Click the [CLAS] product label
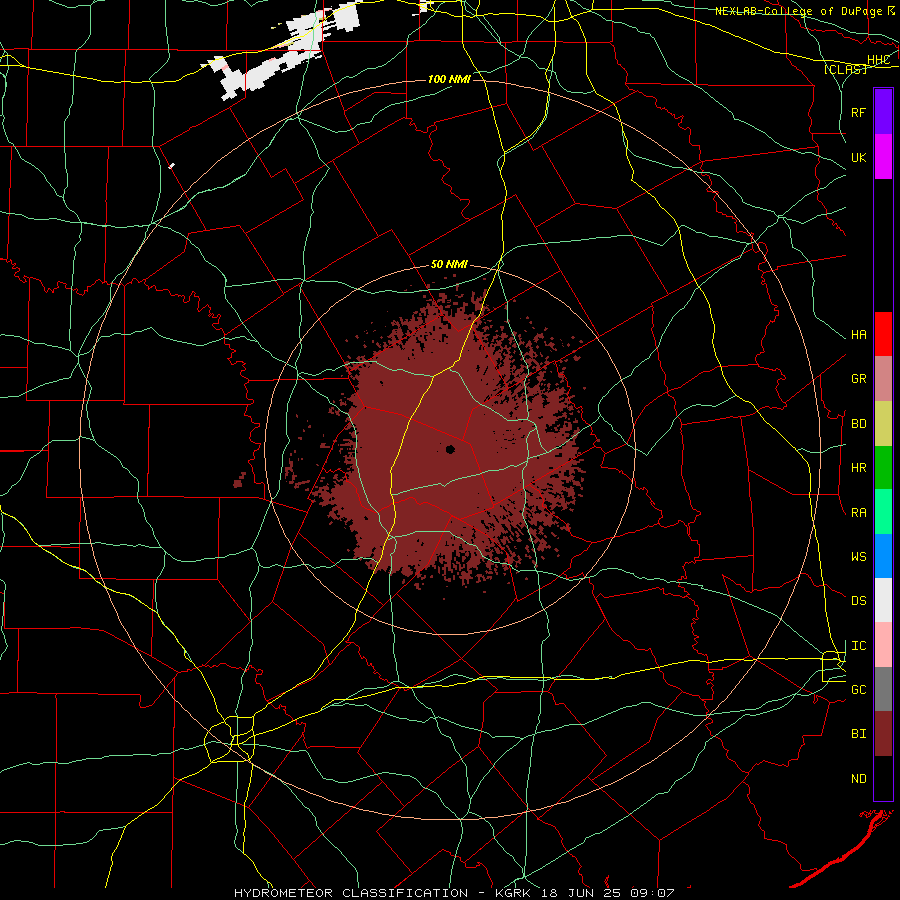This screenshot has width=900, height=900. (845, 69)
